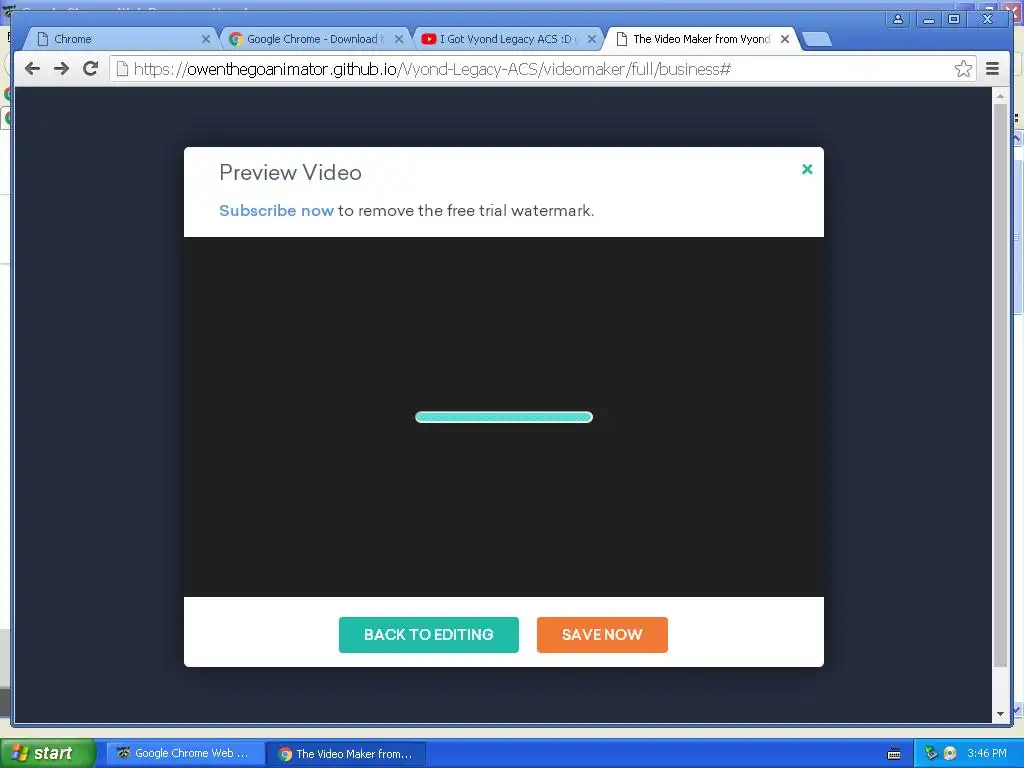Click the BACK TO EDITING button
Image resolution: width=1024 pixels, height=768 pixels.
[x=428, y=634]
